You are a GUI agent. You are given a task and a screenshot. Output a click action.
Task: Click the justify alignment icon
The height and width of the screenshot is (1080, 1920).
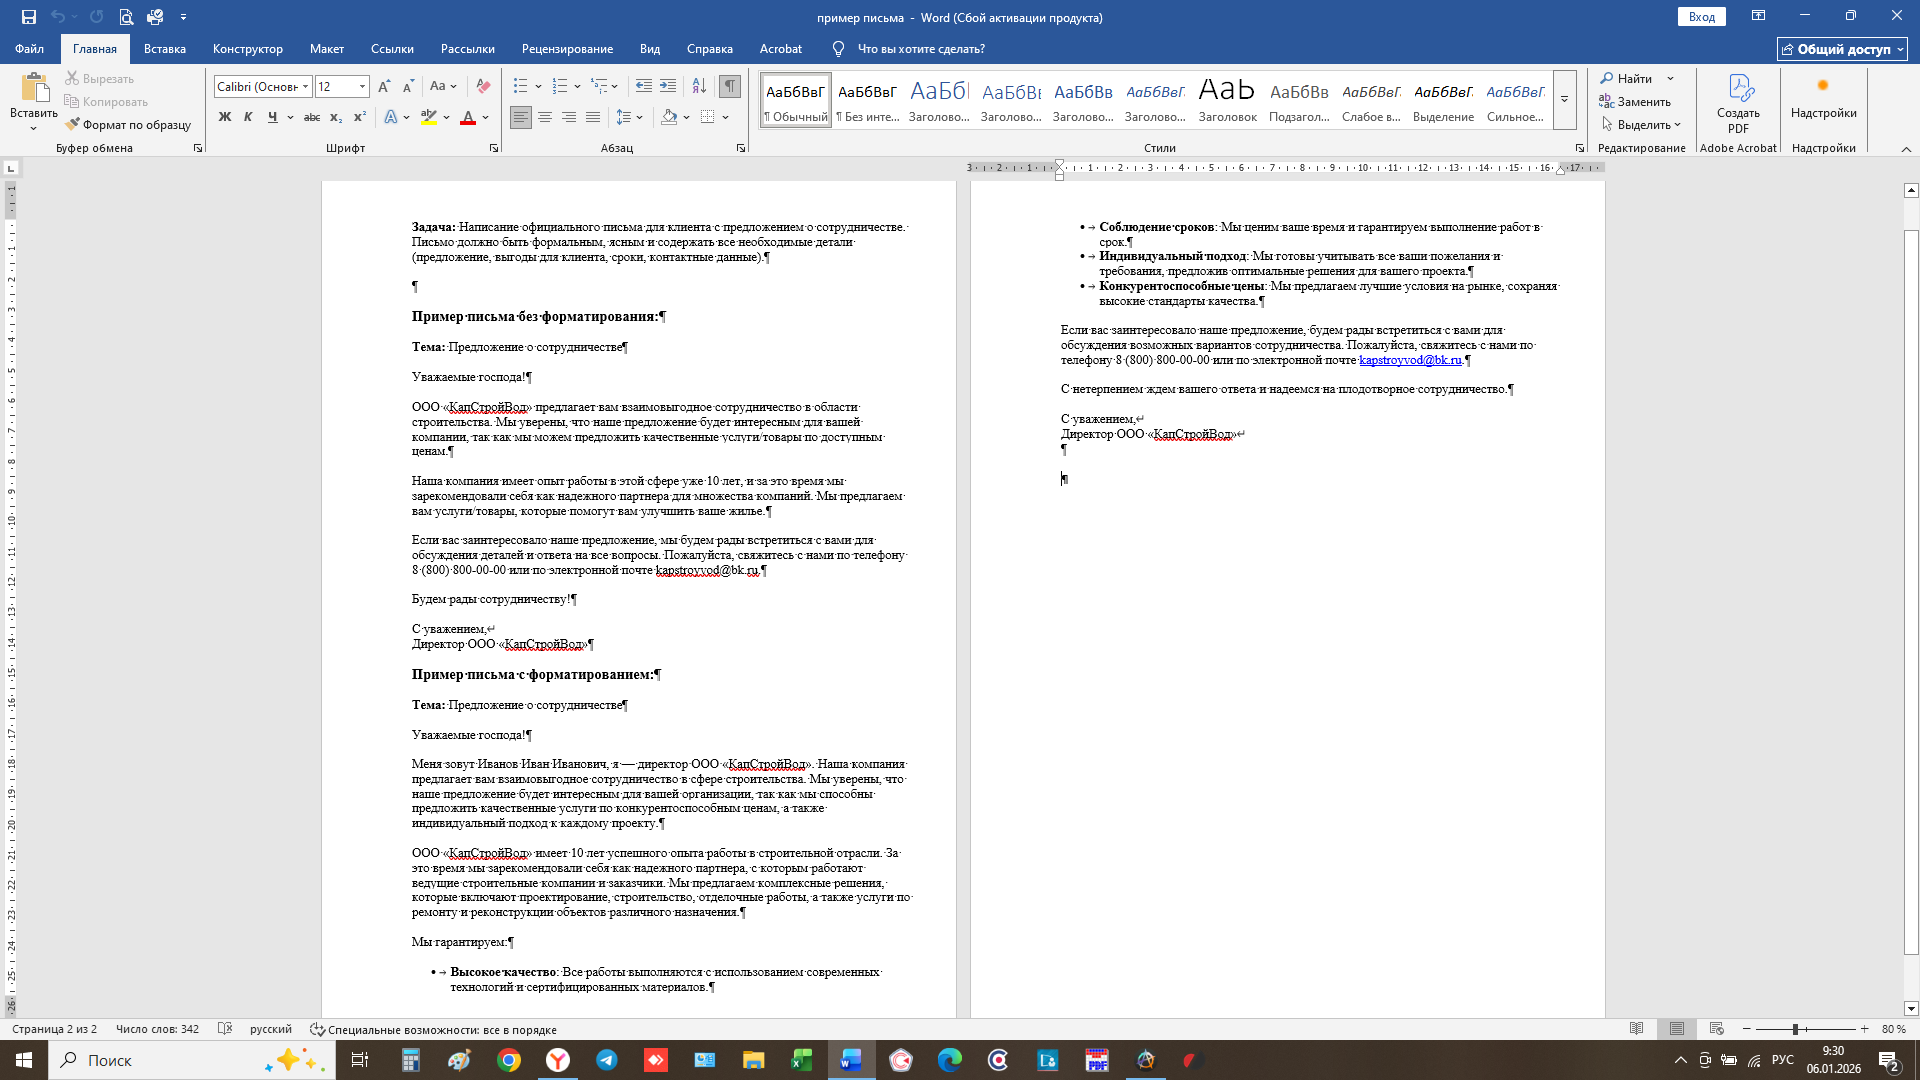593,117
